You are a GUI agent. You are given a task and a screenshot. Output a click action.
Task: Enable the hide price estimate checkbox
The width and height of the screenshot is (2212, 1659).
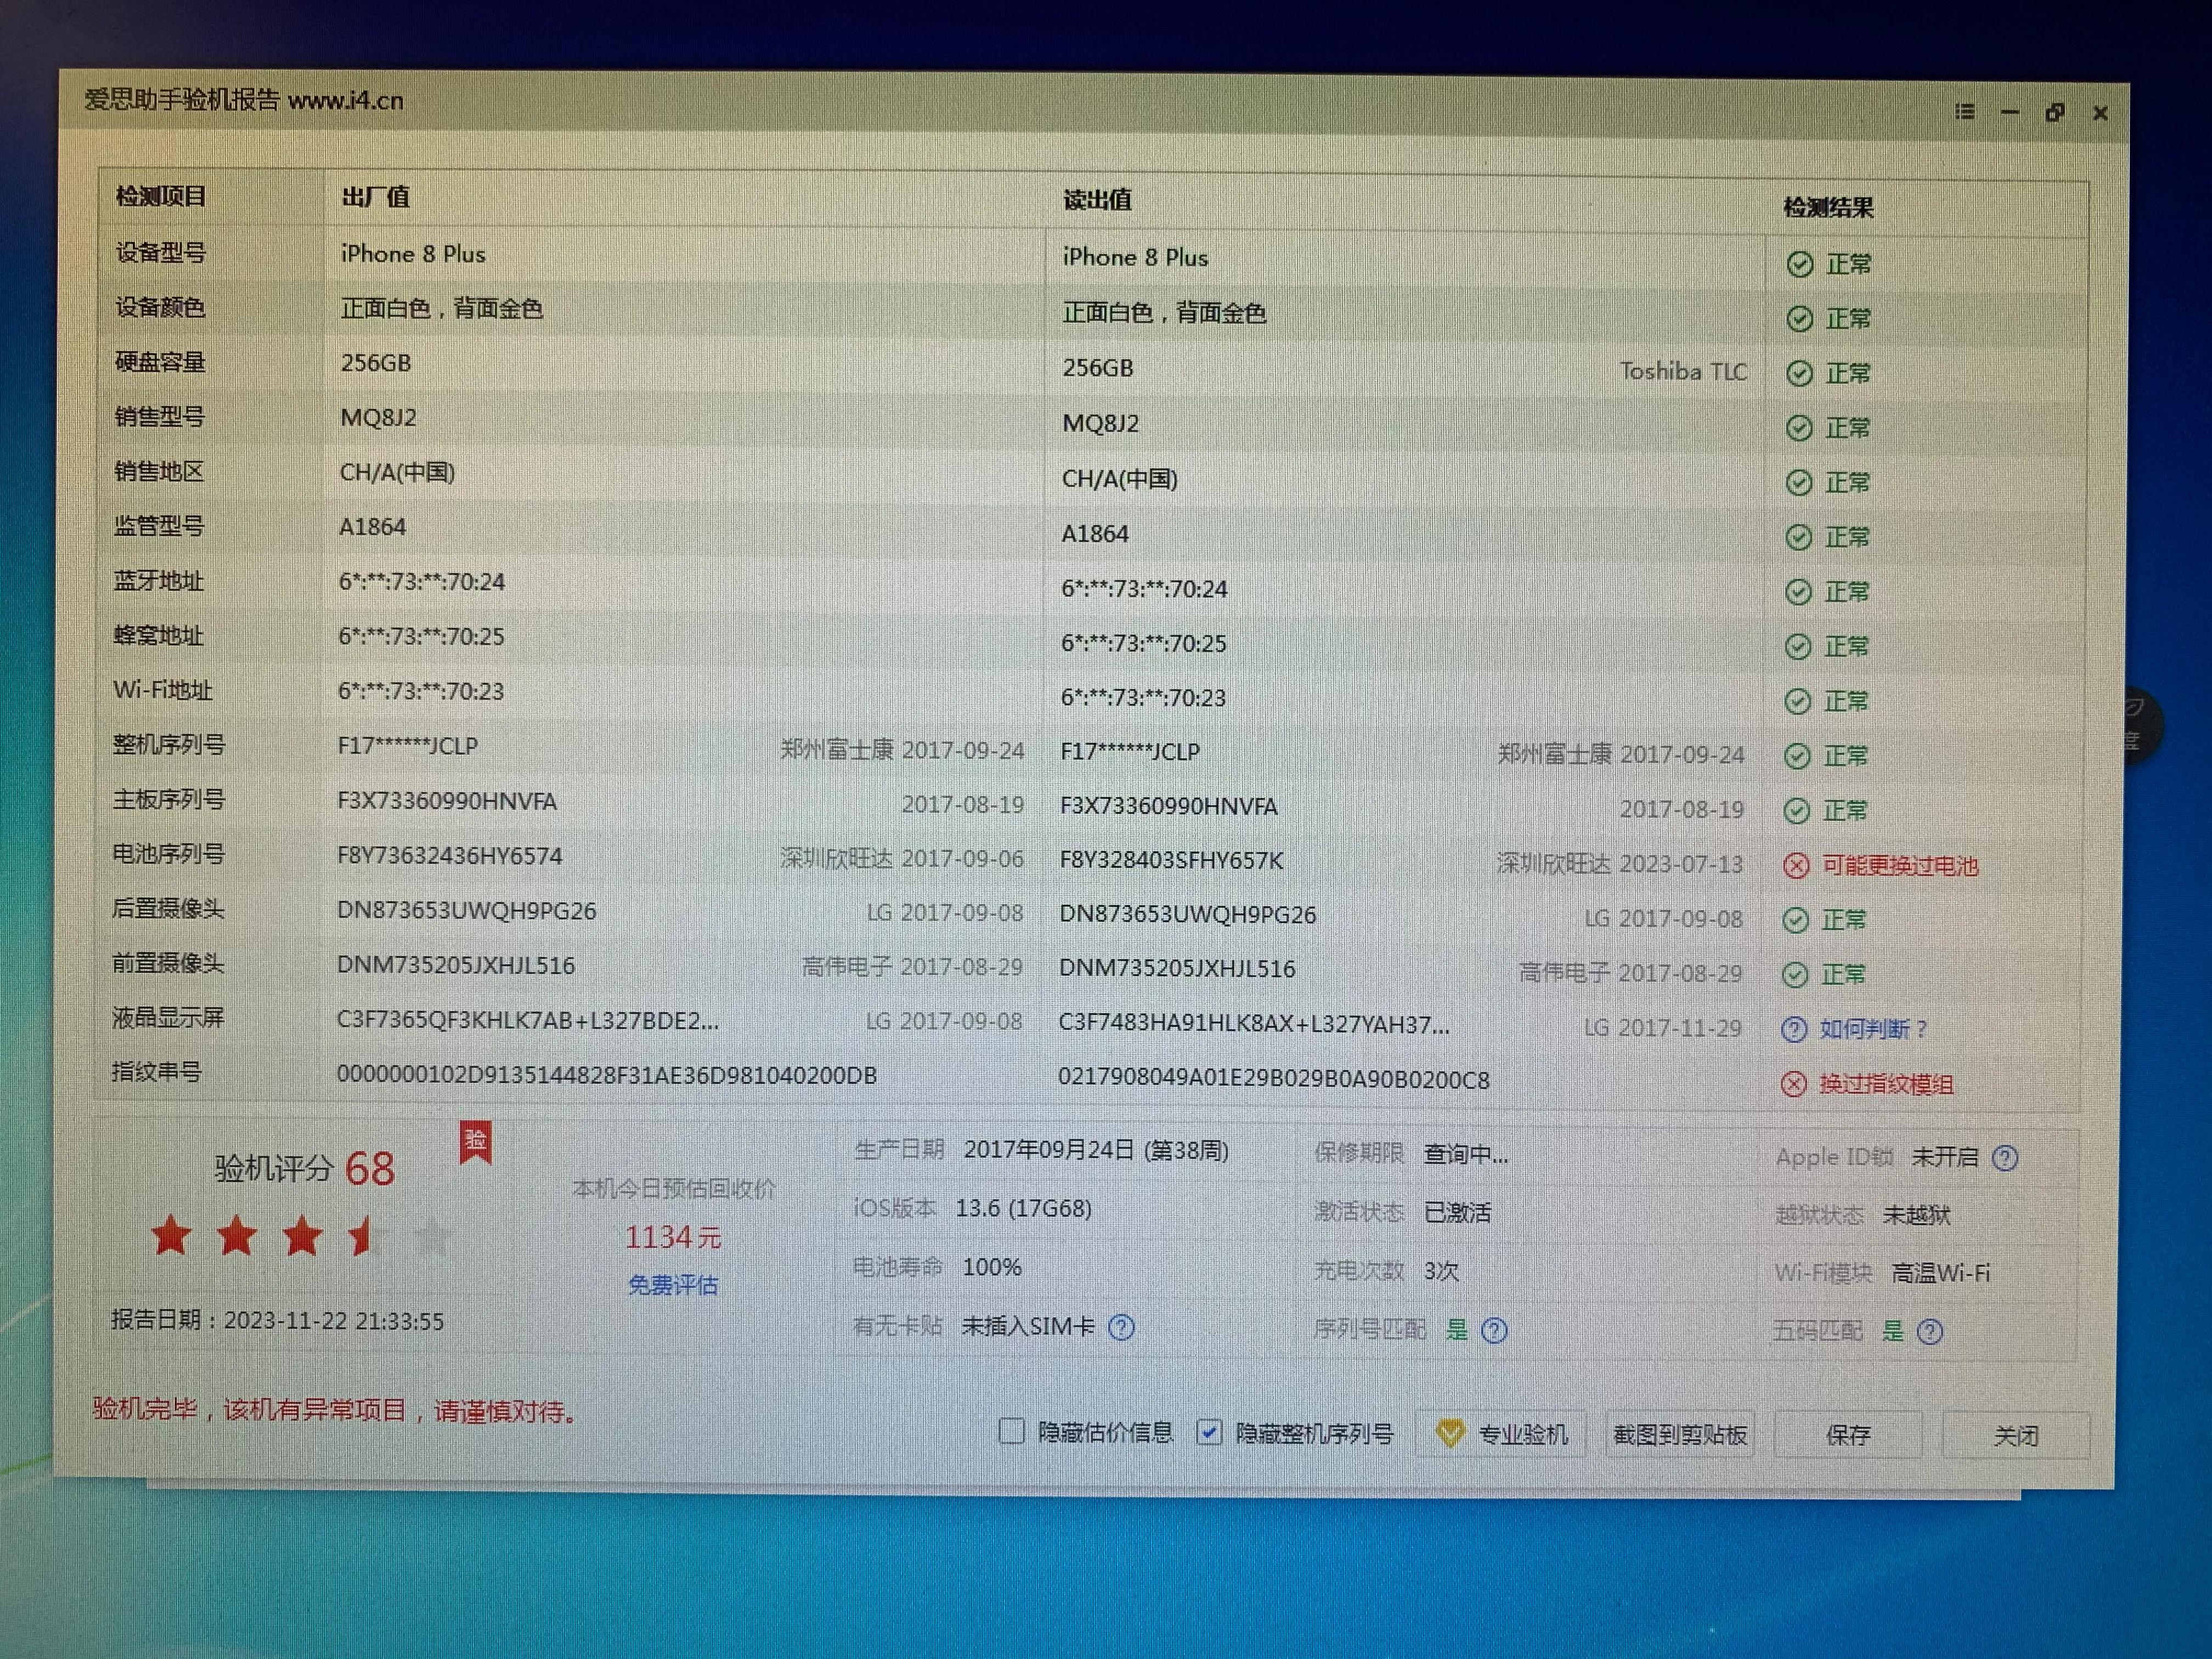(x=1012, y=1432)
